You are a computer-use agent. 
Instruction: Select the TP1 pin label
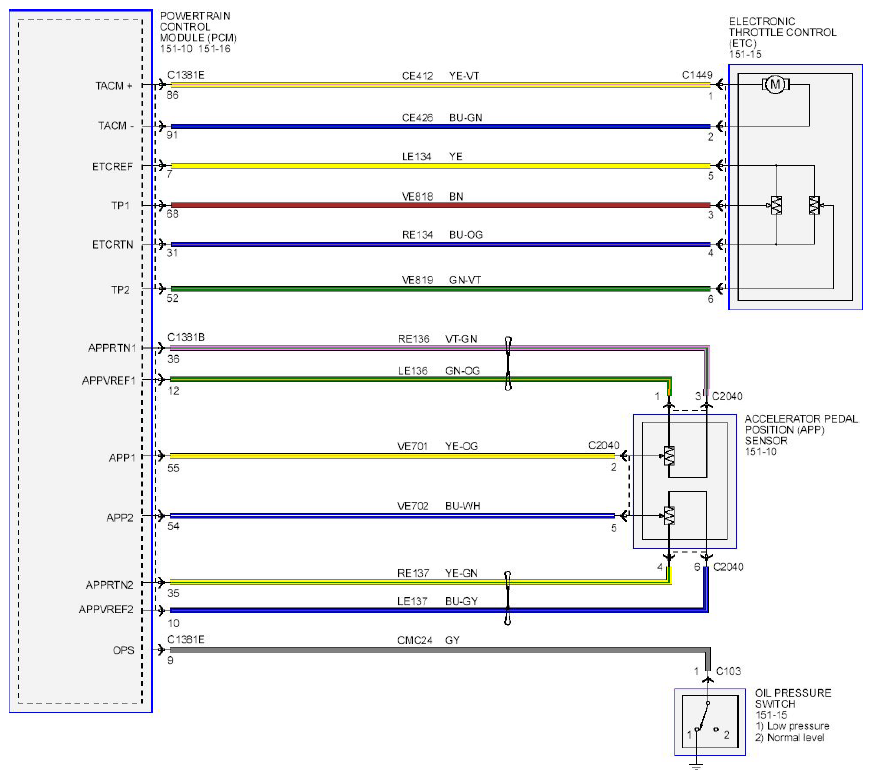click(120, 205)
